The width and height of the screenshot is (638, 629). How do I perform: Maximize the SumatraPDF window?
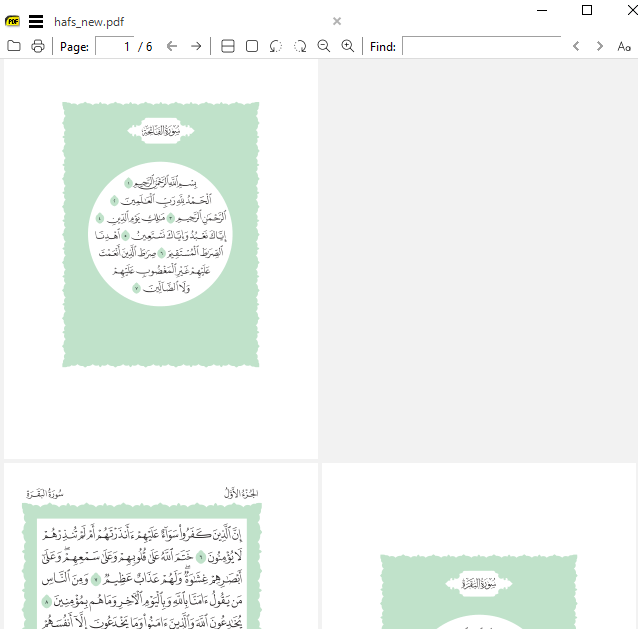pyautogui.click(x=587, y=10)
